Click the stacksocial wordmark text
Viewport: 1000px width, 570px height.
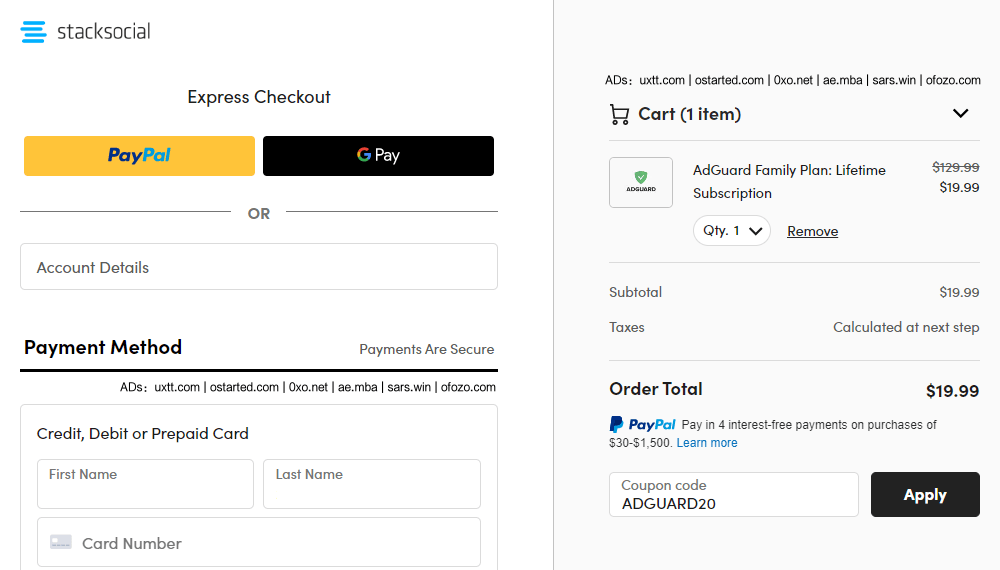[x=104, y=32]
